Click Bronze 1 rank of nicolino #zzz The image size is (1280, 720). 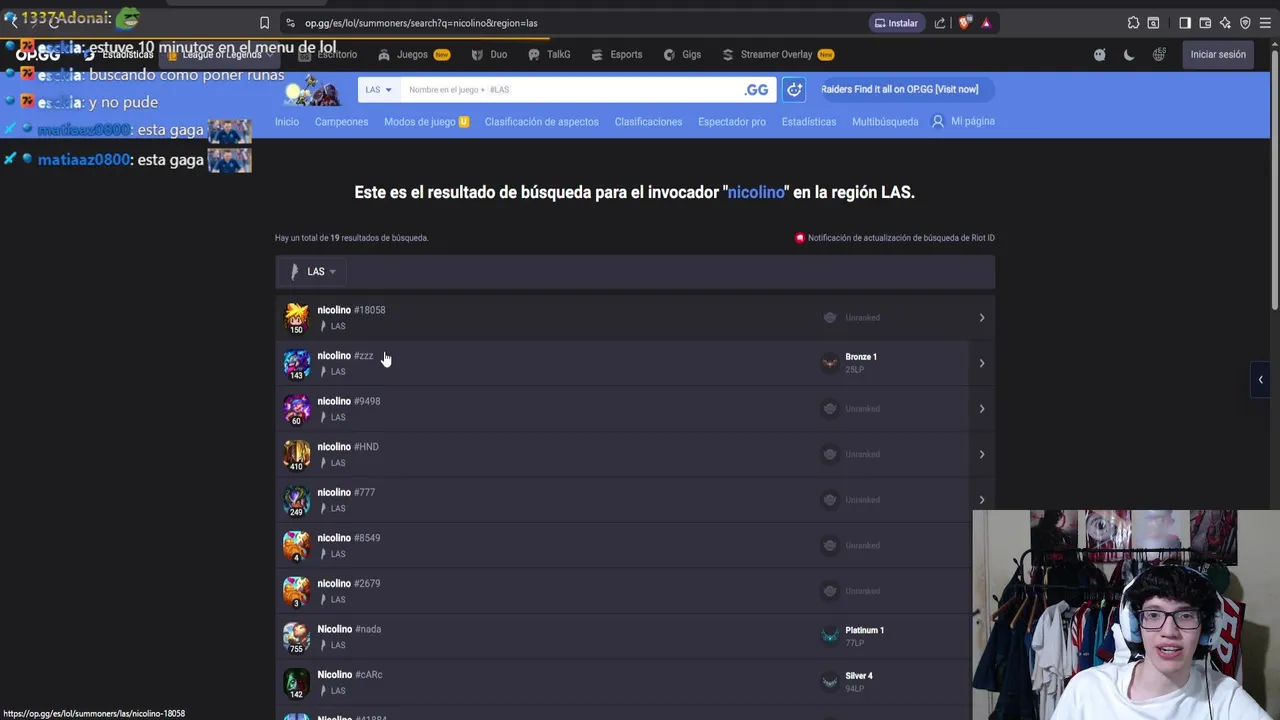pos(861,357)
